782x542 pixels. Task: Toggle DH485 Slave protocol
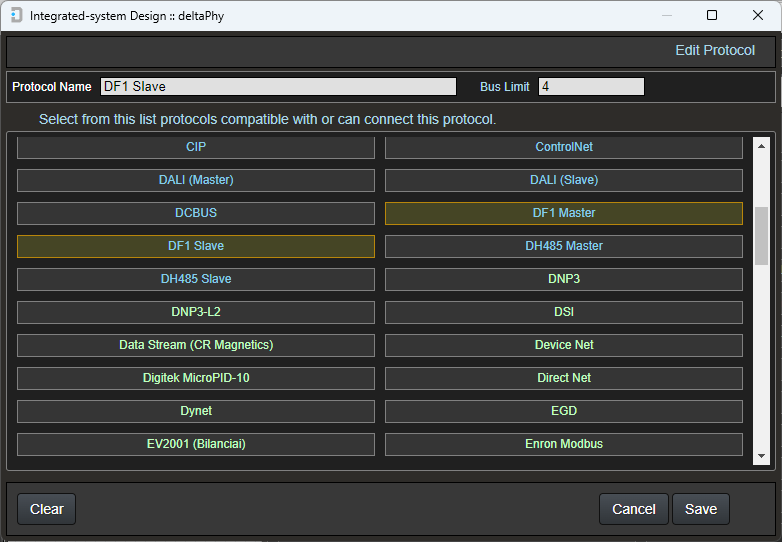tap(196, 279)
